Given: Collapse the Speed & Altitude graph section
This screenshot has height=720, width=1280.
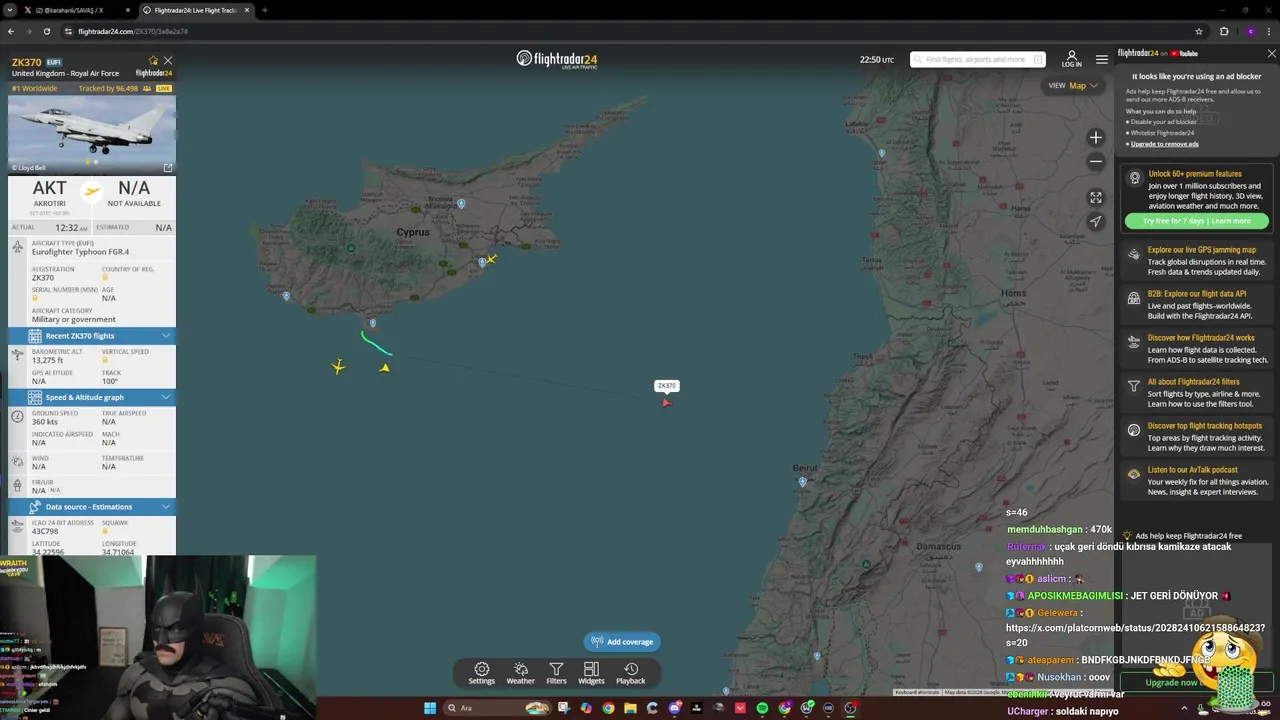Looking at the screenshot, I should 92,397.
